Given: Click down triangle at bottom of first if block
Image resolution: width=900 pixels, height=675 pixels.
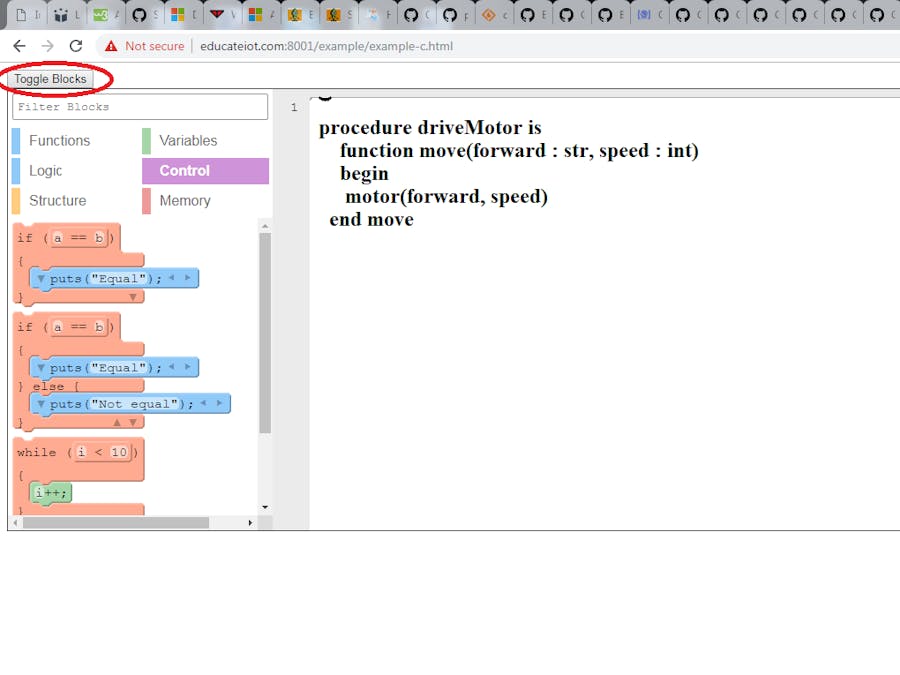Looking at the screenshot, I should [133, 297].
